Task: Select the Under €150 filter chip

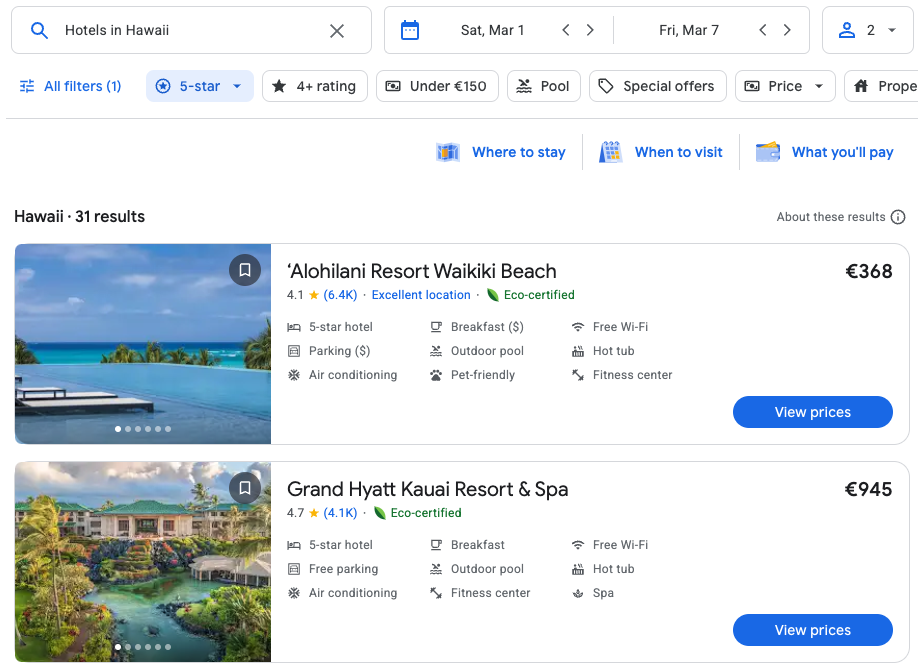Action: click(x=437, y=86)
